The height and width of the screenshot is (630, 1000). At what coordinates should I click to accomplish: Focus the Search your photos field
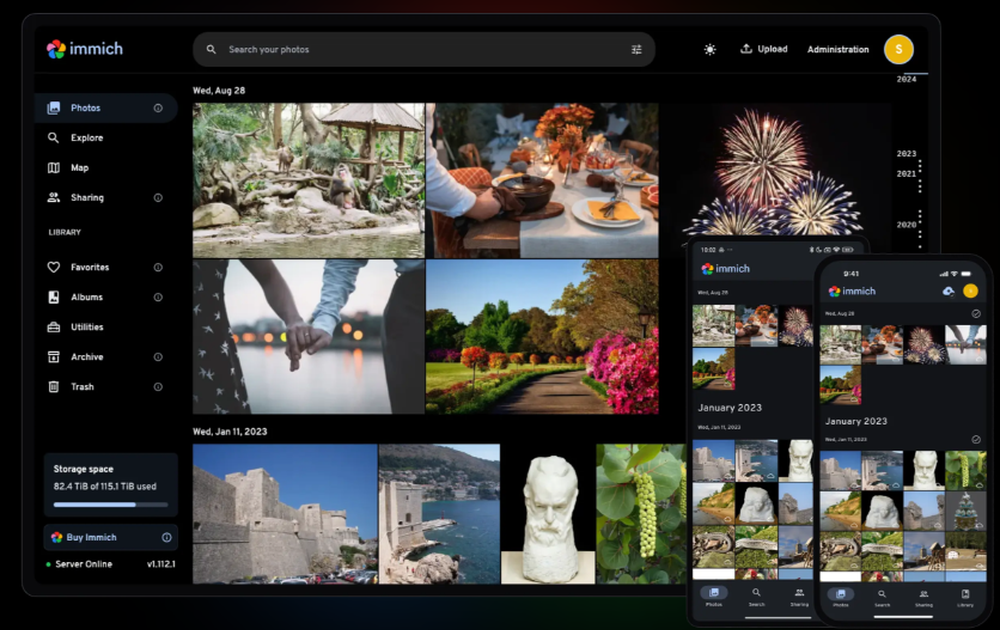(x=423, y=49)
